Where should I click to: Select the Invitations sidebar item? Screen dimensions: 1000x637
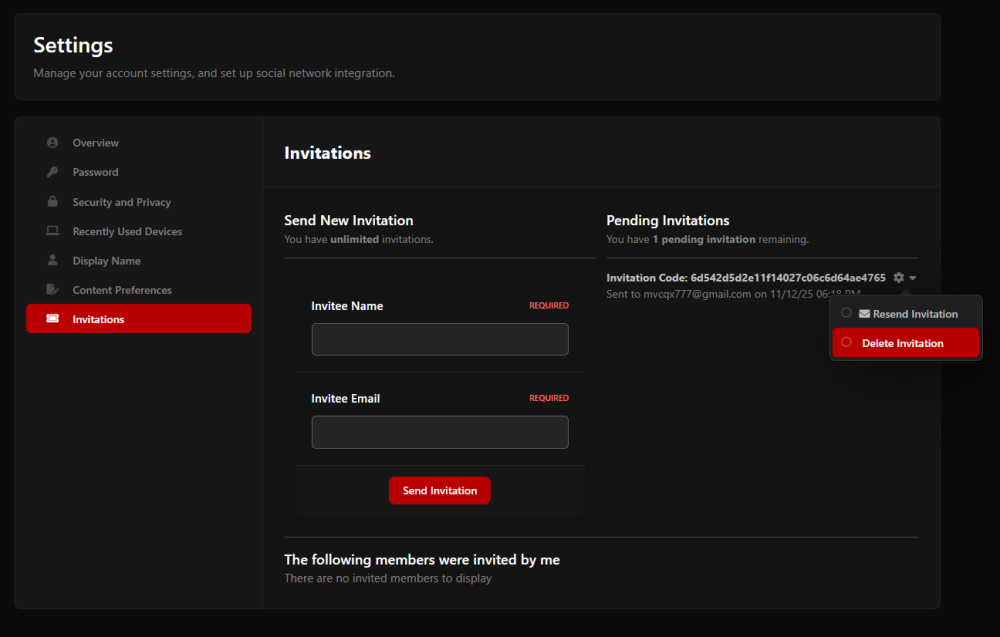[x=138, y=319]
